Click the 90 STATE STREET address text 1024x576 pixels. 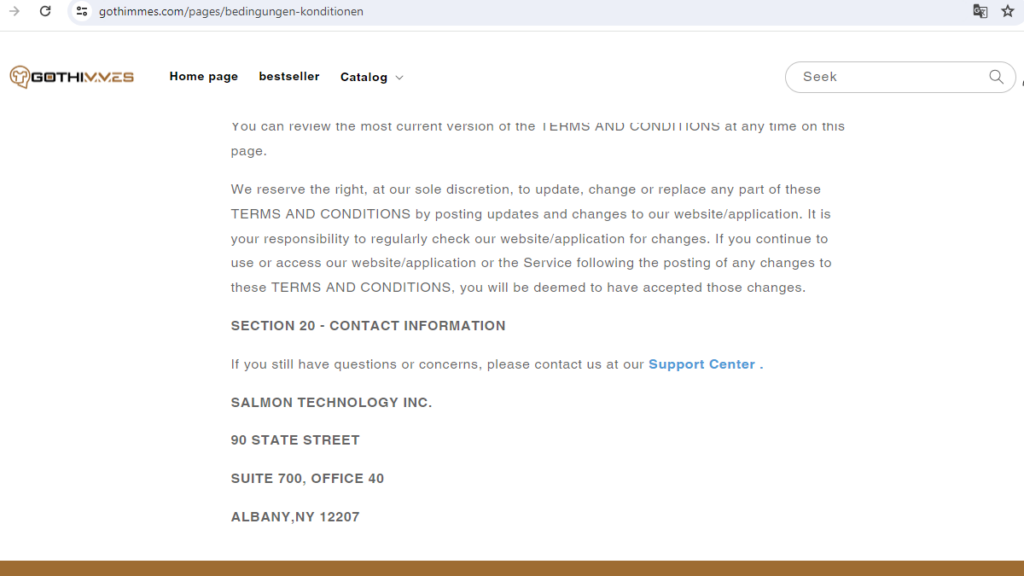click(x=295, y=439)
